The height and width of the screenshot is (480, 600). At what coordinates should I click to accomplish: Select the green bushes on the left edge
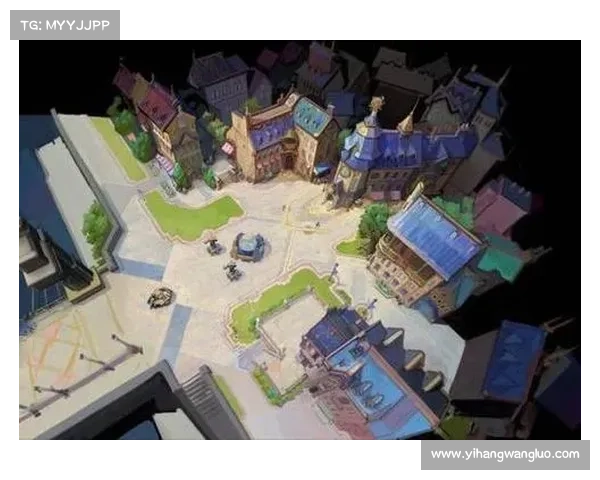[x=97, y=225]
